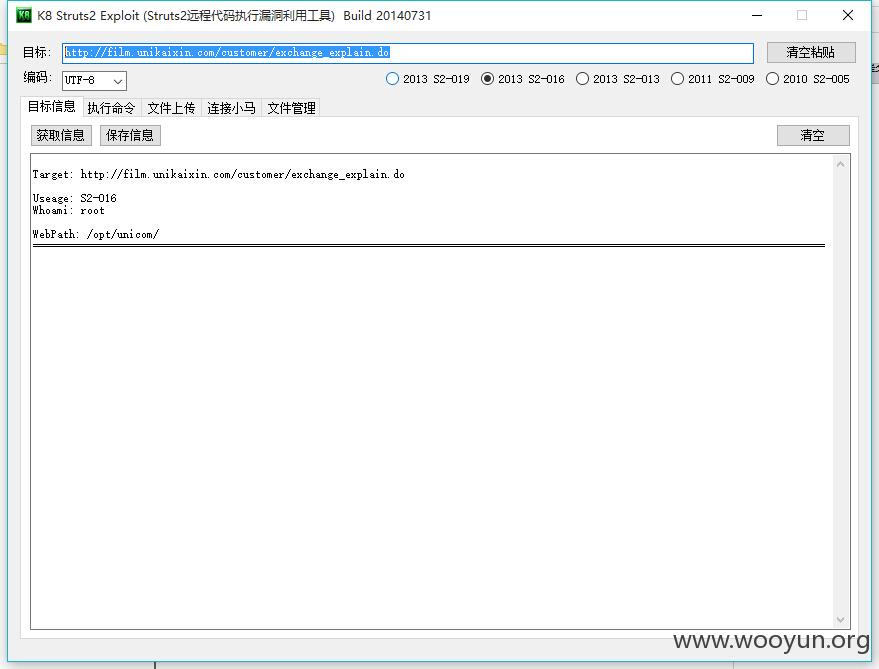
Task: Switch to the 目标信息 tab
Action: 52,107
